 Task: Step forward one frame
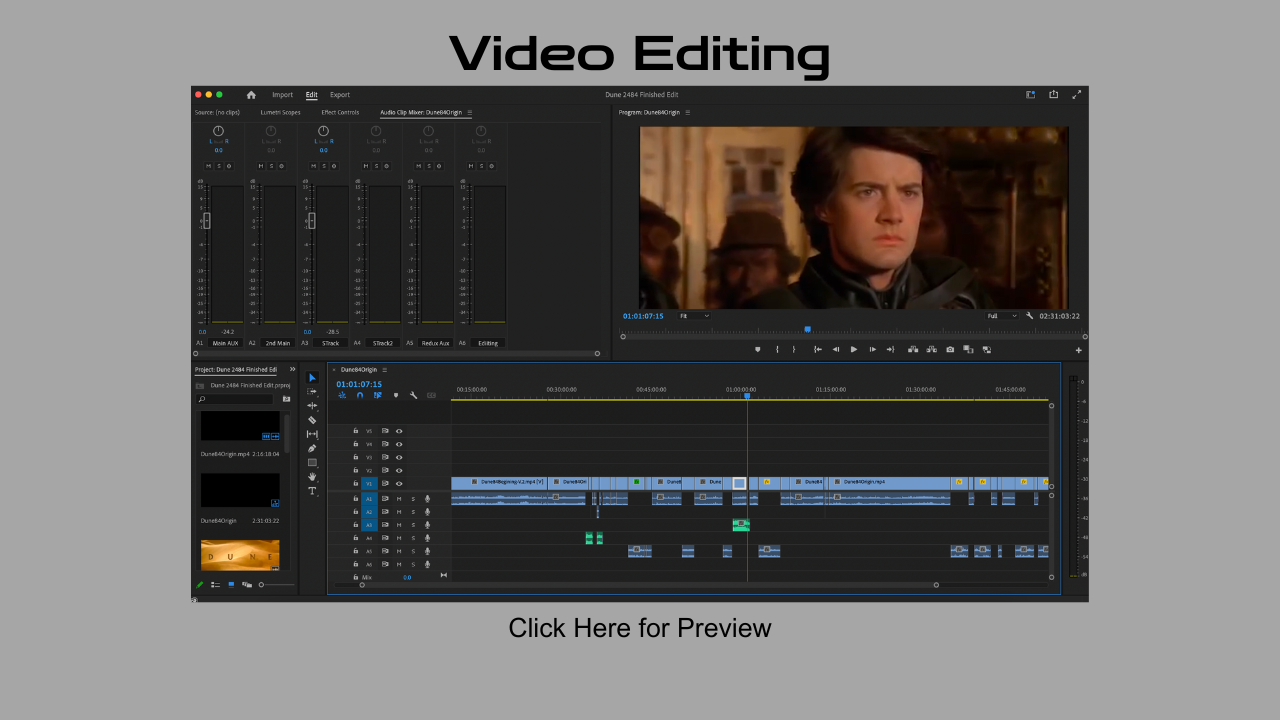pyautogui.click(x=873, y=349)
